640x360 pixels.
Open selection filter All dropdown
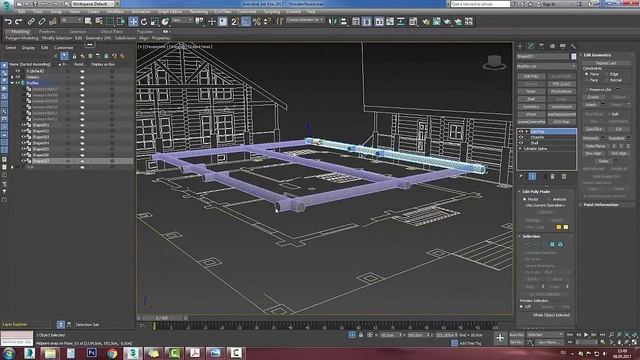[71, 20]
